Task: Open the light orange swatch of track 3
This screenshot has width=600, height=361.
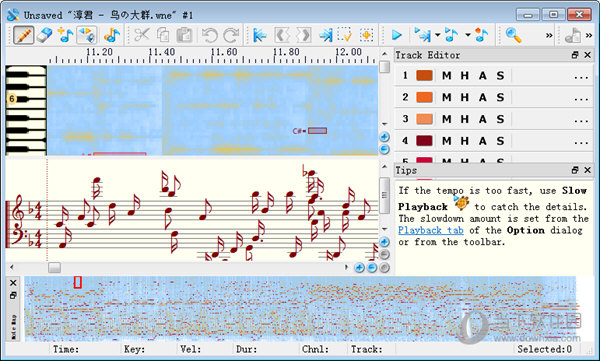Action: tap(424, 119)
